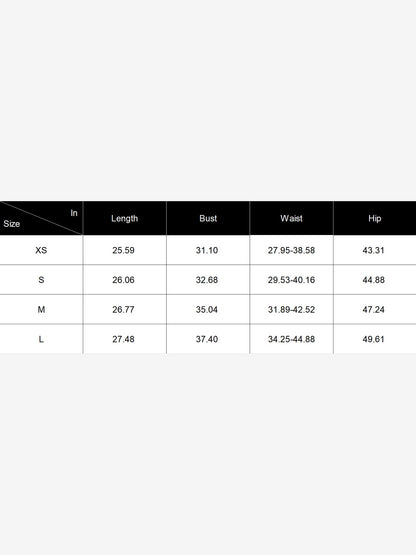Screen dimensions: 416x555
Task: Click the XS bust value 31.10
Action: [207, 250]
